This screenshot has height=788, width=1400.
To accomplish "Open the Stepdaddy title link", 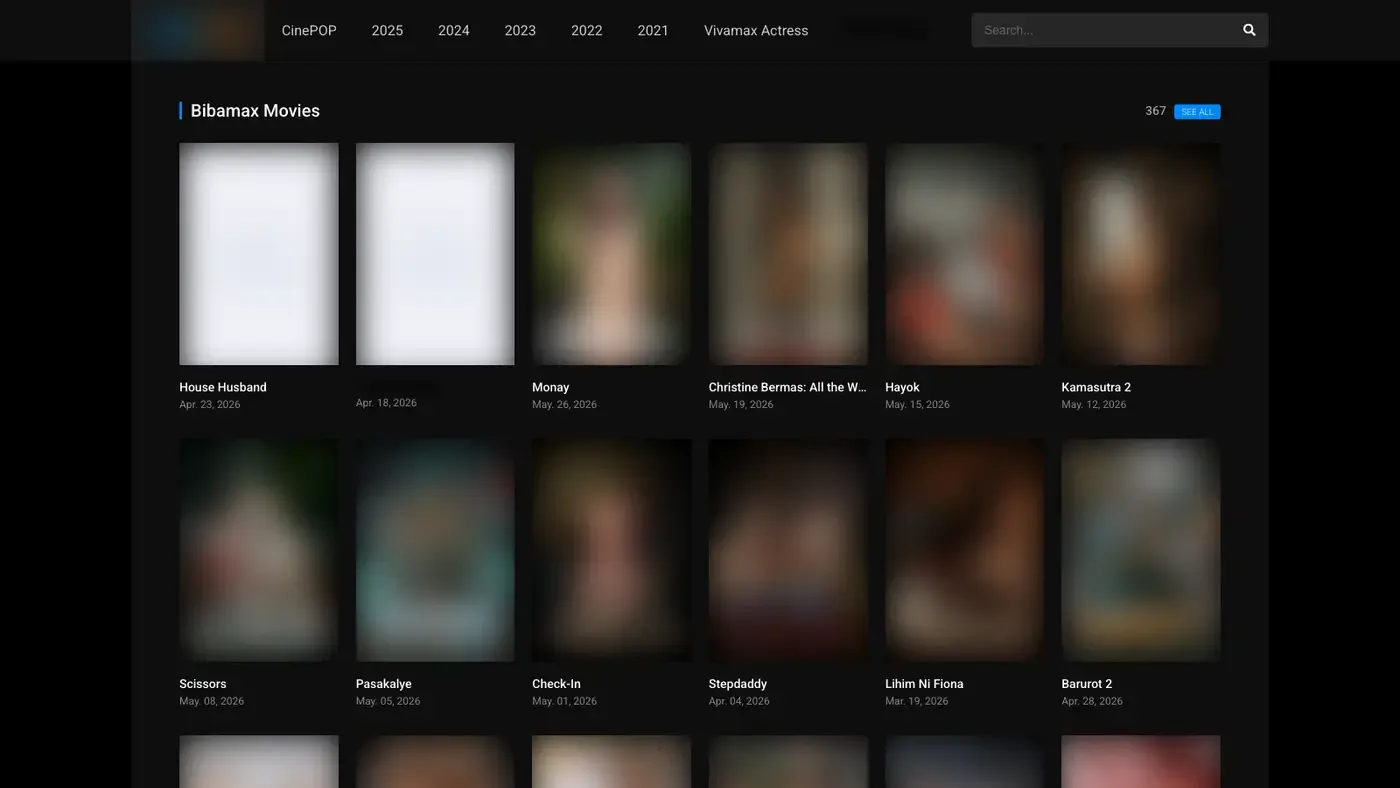I will (x=738, y=684).
